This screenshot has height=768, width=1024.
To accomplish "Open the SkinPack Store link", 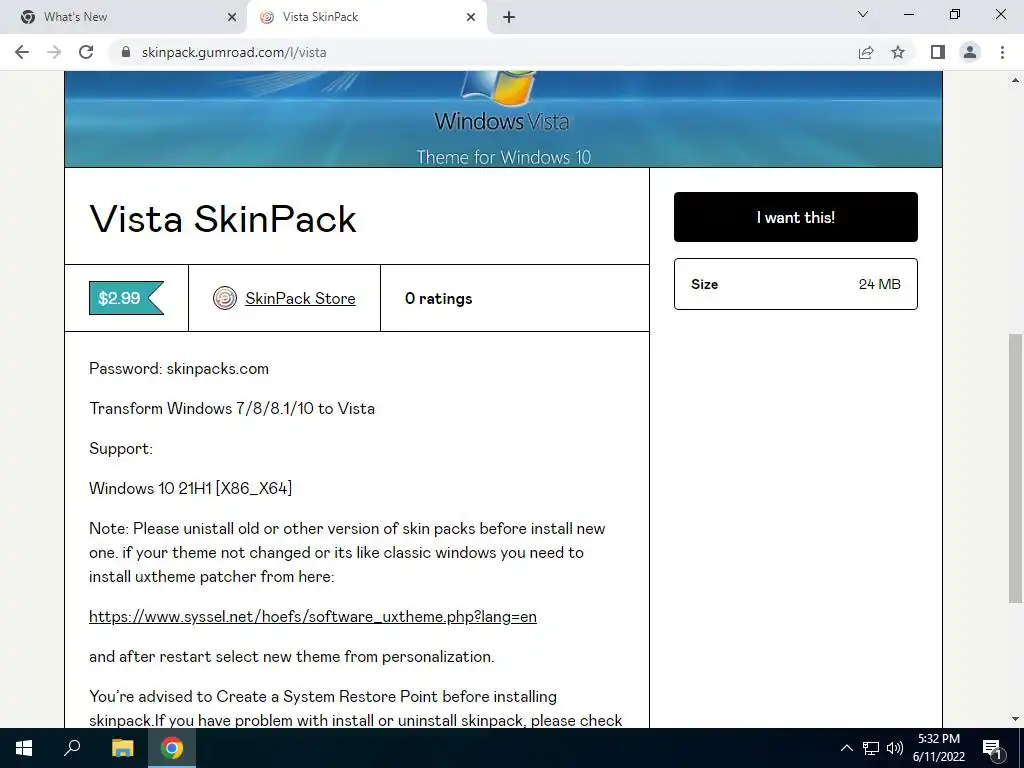I will (300, 298).
